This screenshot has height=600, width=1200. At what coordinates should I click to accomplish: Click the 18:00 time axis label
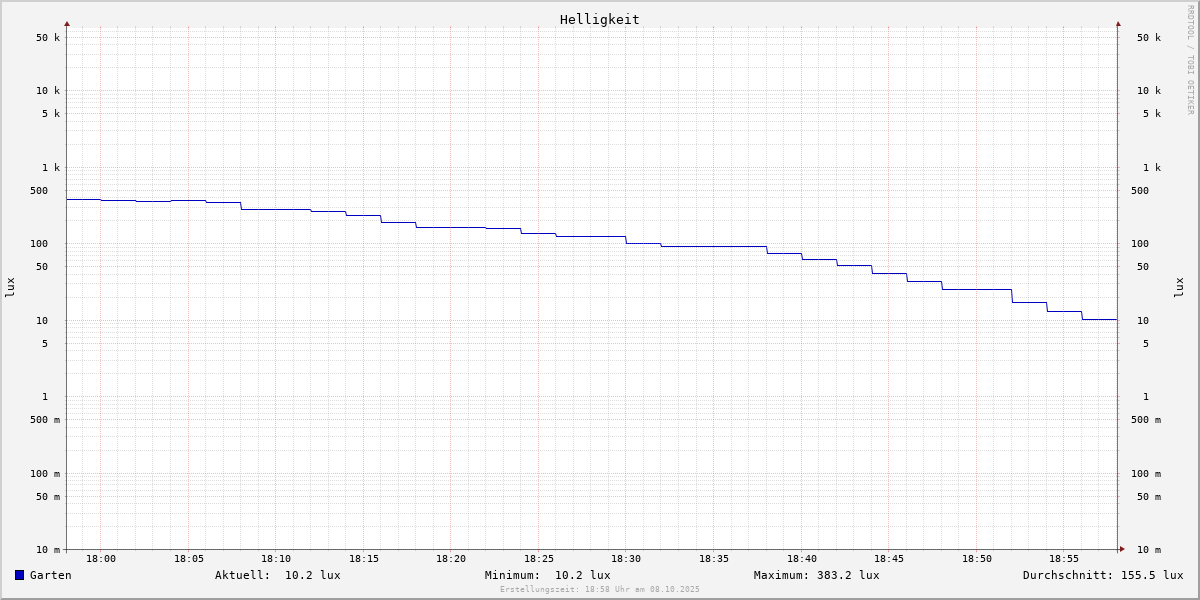click(x=101, y=559)
